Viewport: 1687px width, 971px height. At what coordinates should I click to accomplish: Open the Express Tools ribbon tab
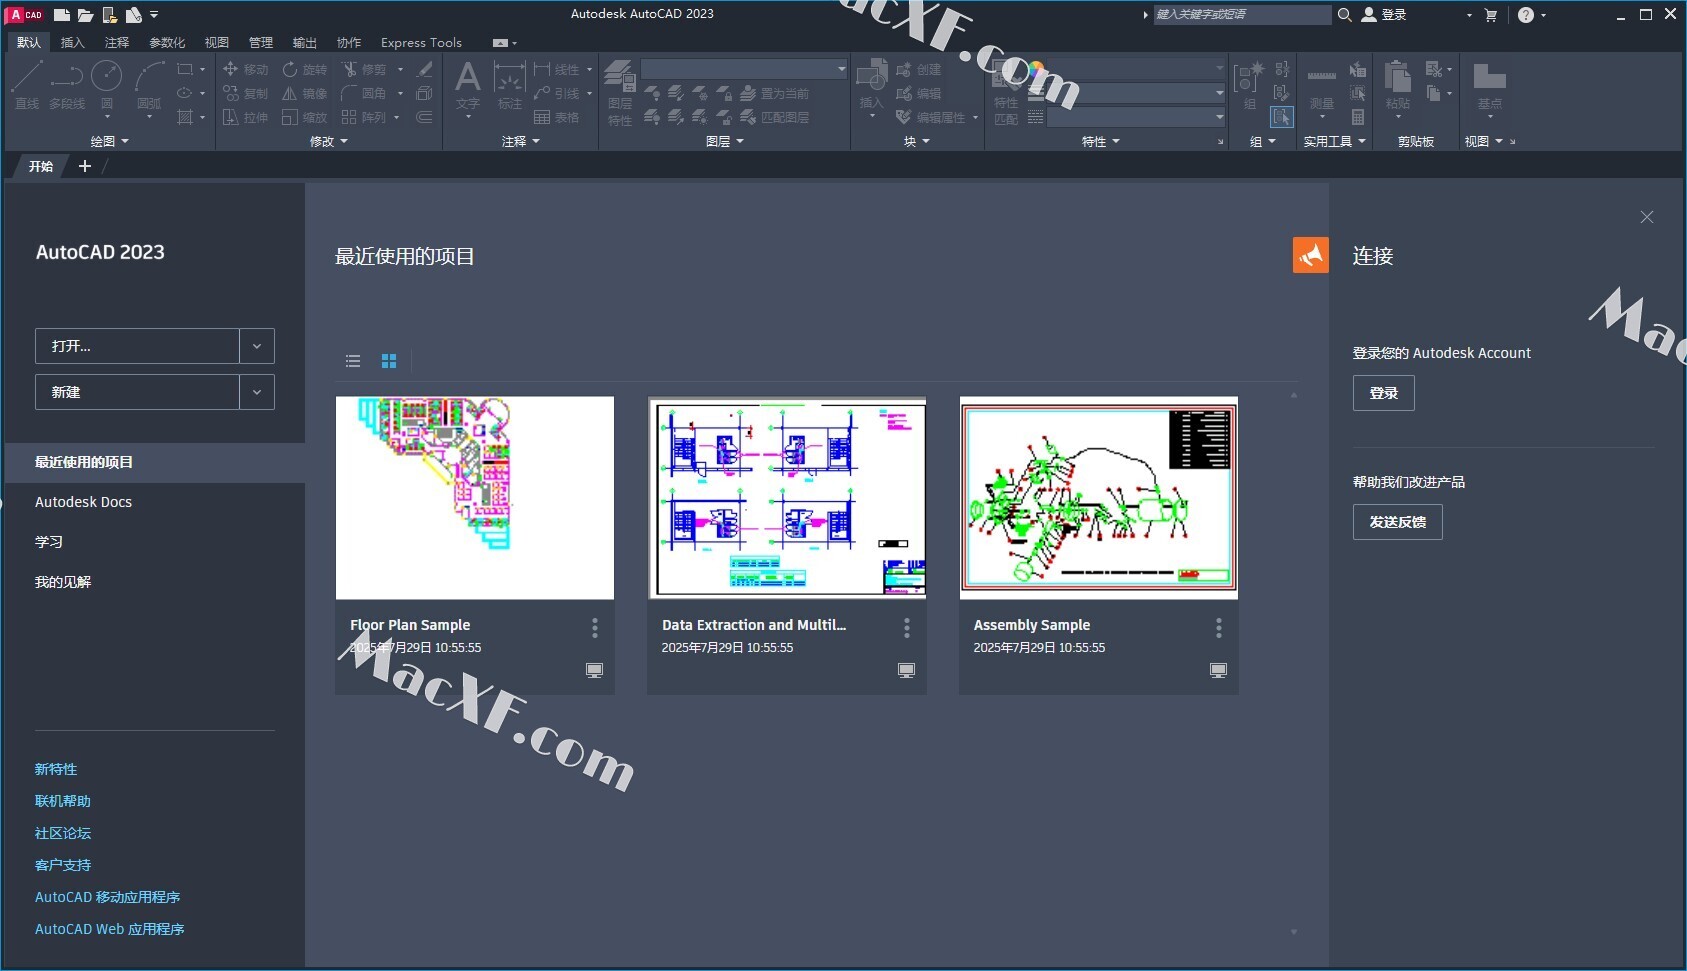(x=421, y=43)
